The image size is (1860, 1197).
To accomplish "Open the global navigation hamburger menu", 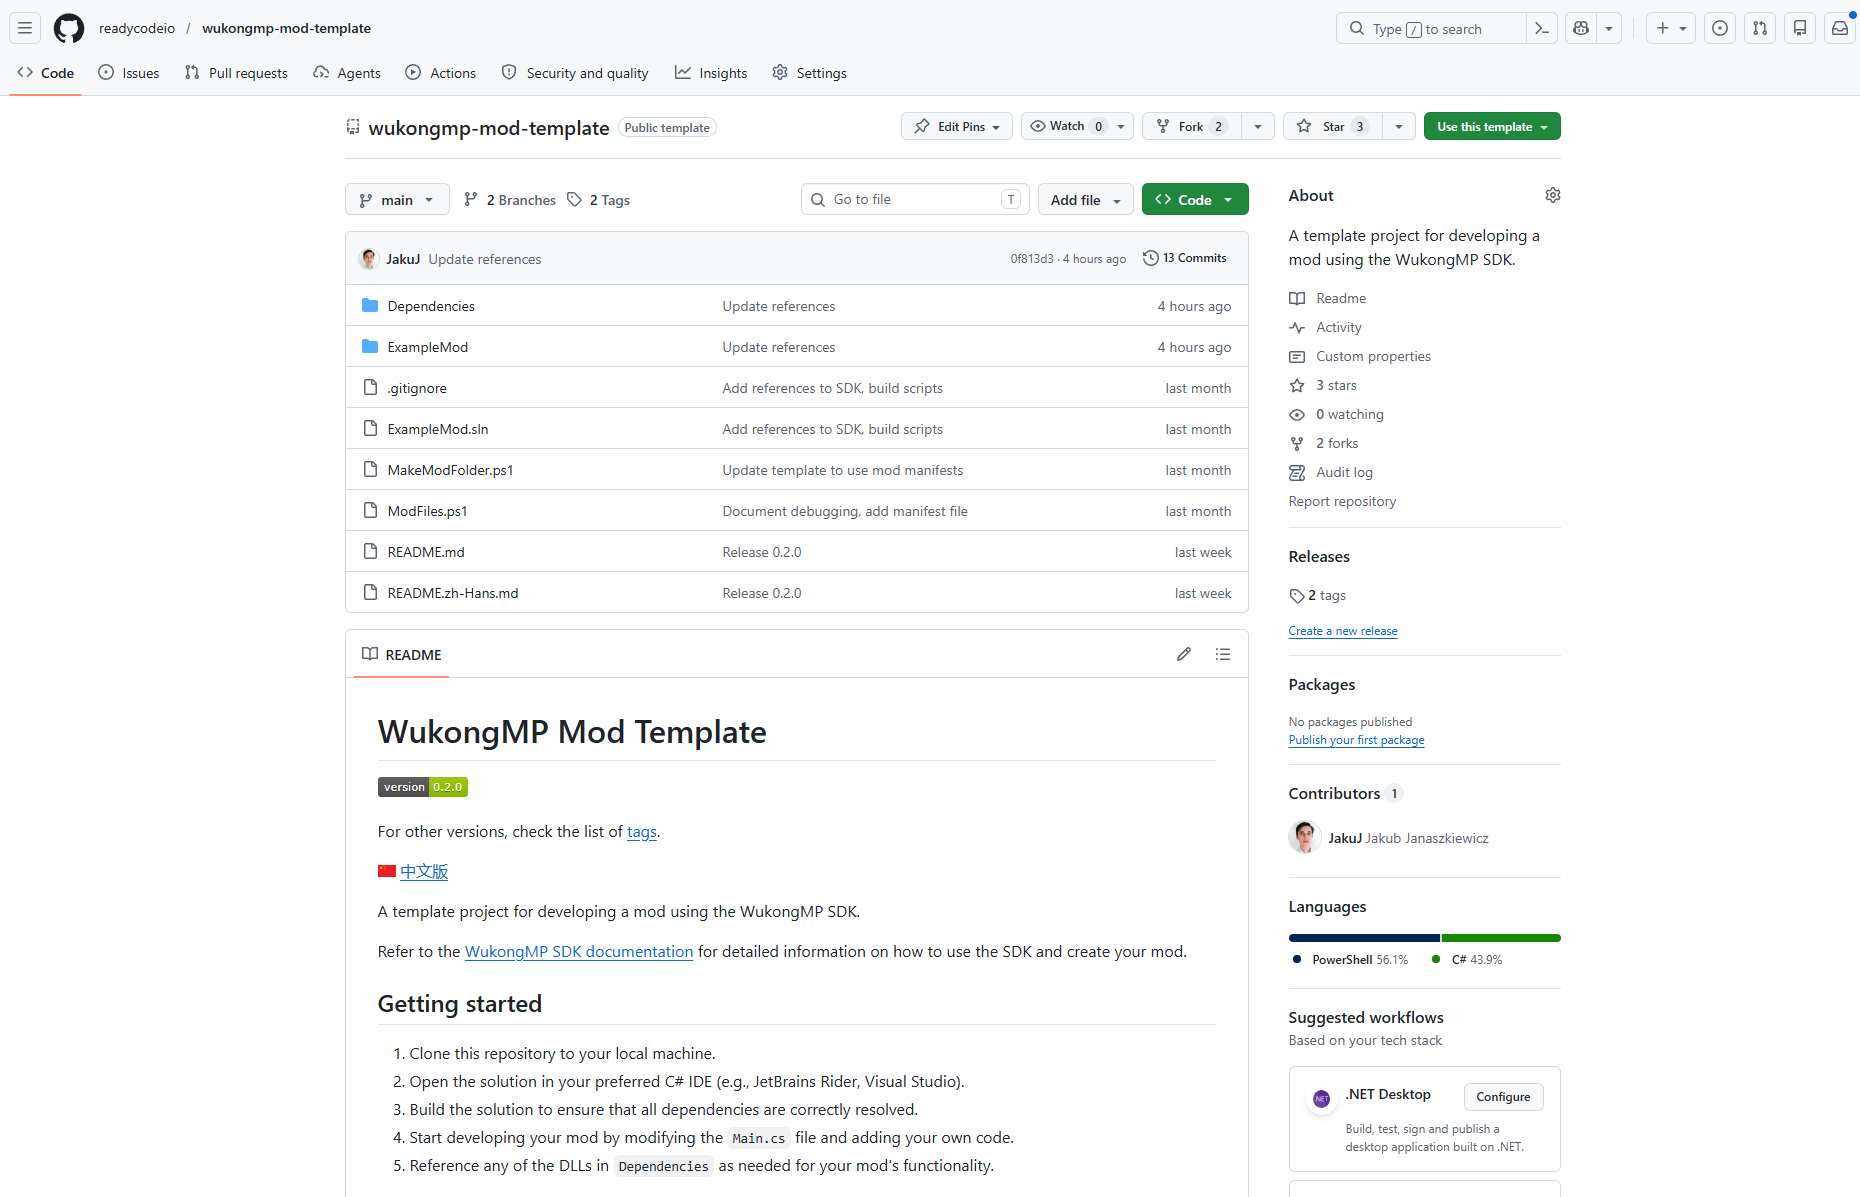I will coord(25,28).
